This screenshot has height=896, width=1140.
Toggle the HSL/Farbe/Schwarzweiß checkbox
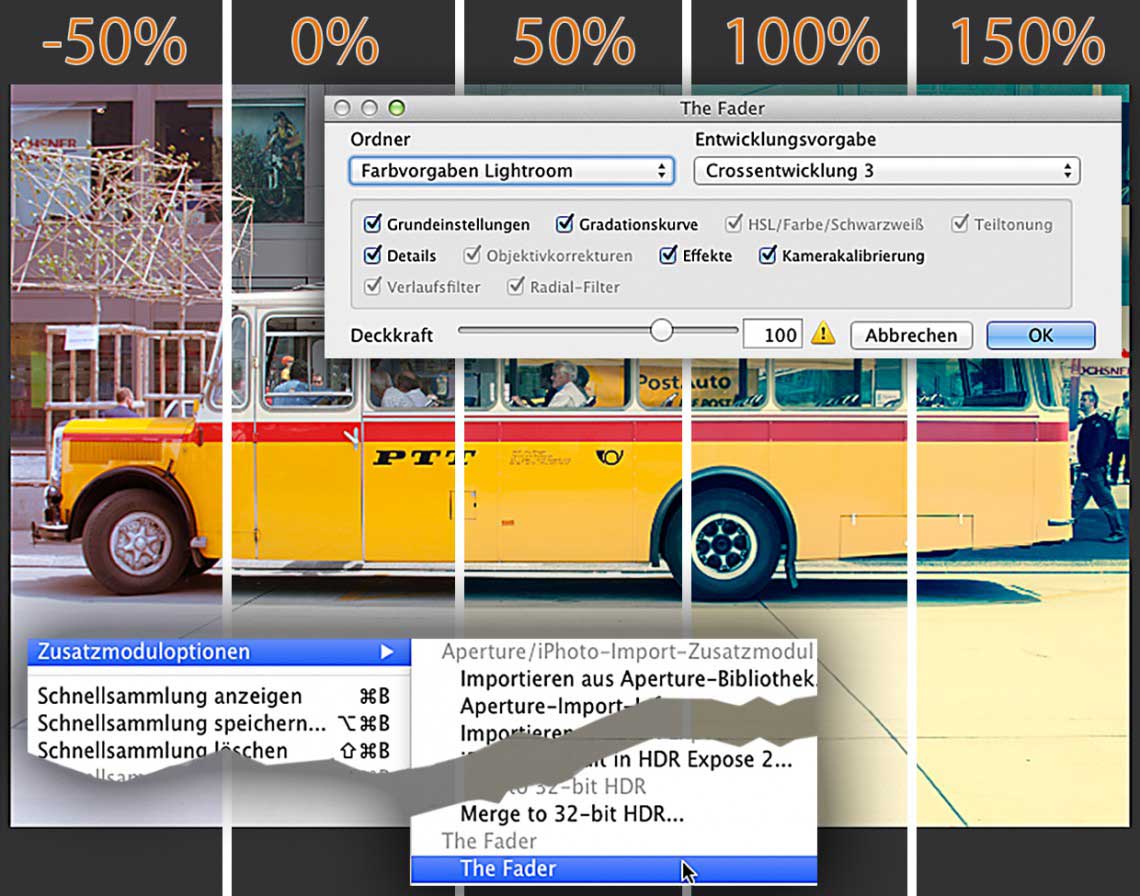coord(734,223)
